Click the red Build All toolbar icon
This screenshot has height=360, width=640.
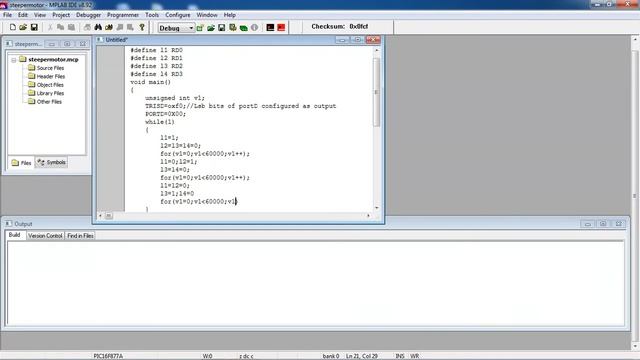[281, 28]
